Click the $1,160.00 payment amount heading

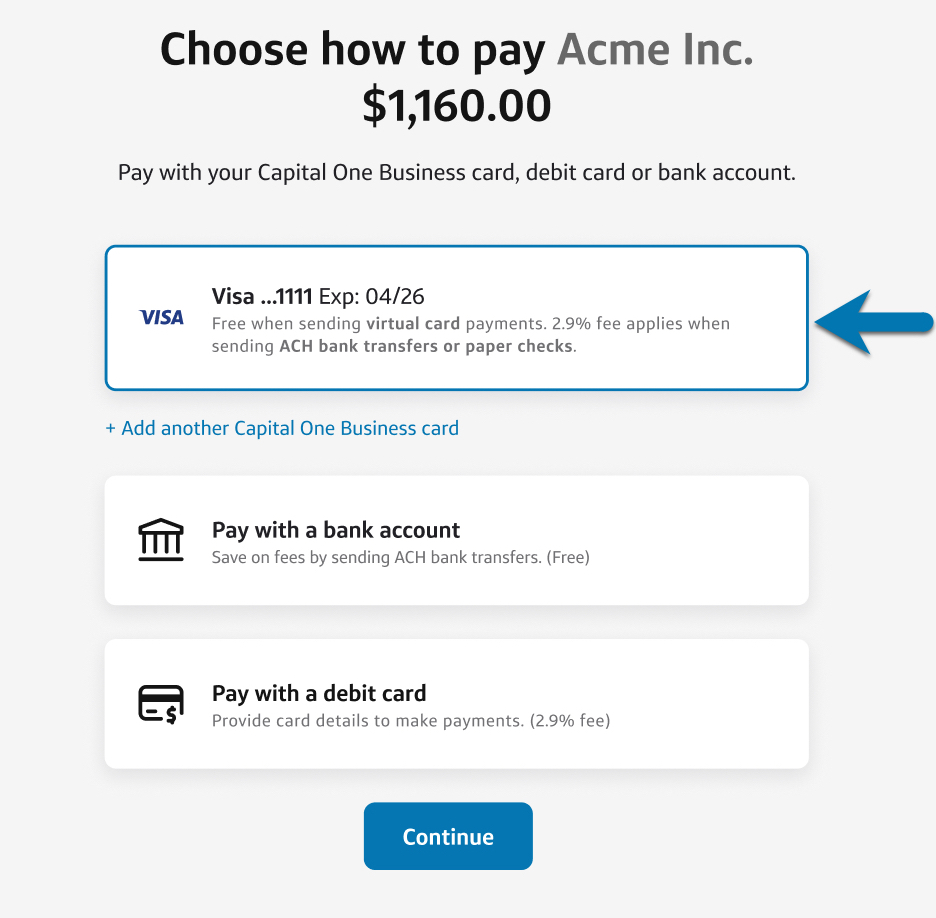(x=456, y=103)
